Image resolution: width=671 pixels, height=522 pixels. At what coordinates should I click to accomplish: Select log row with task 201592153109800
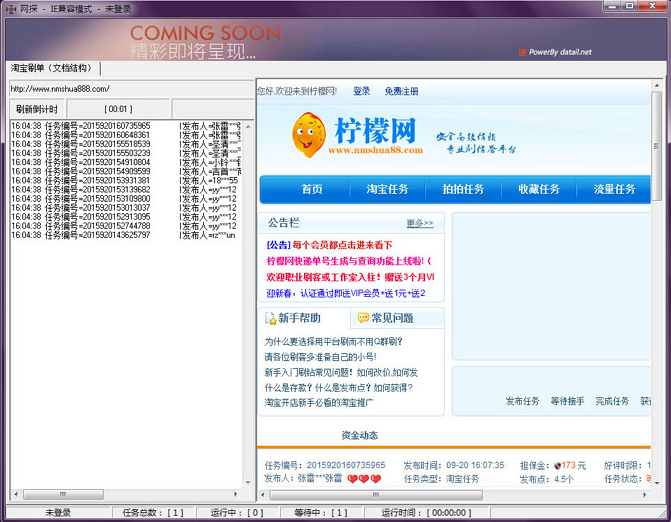(x=126, y=199)
